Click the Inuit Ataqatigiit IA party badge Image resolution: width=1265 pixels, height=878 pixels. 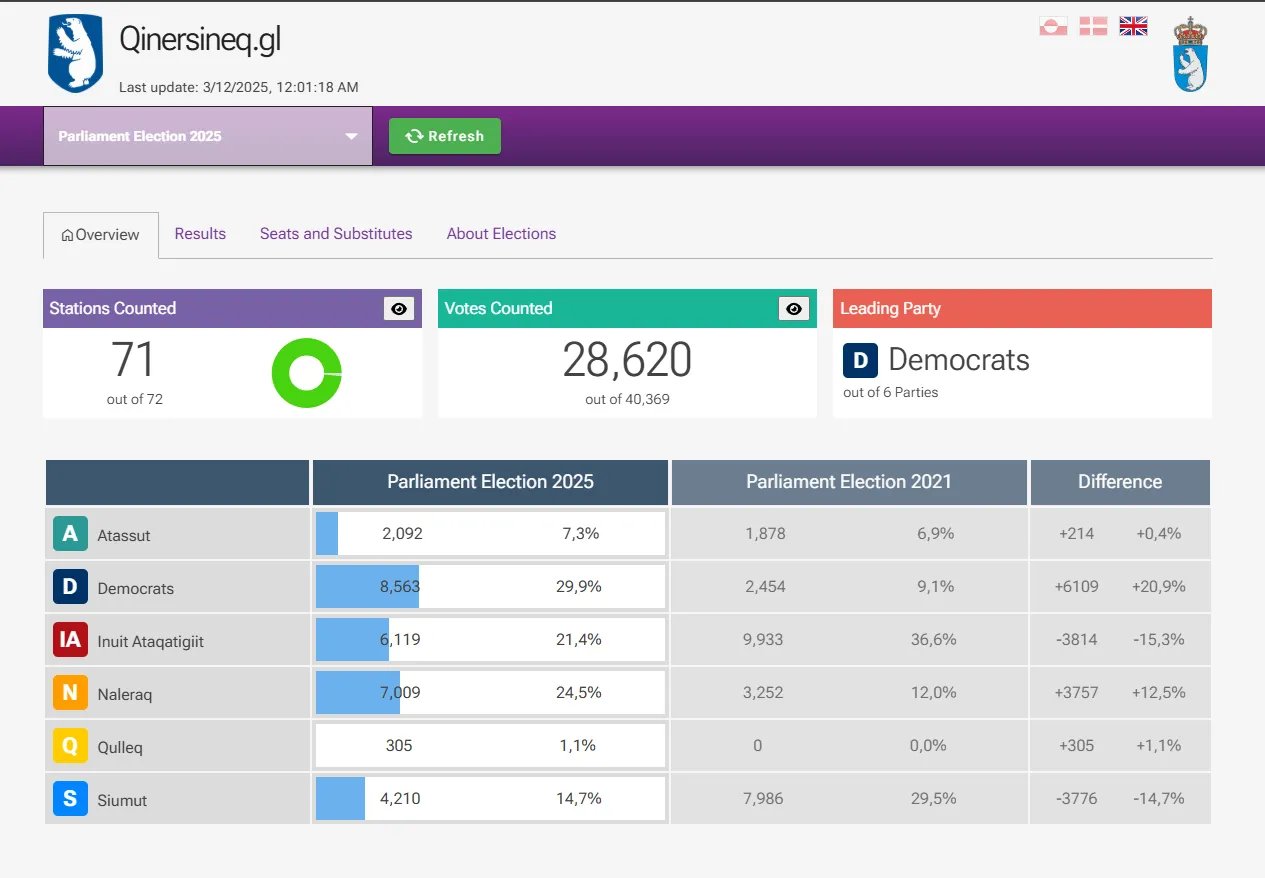point(70,640)
